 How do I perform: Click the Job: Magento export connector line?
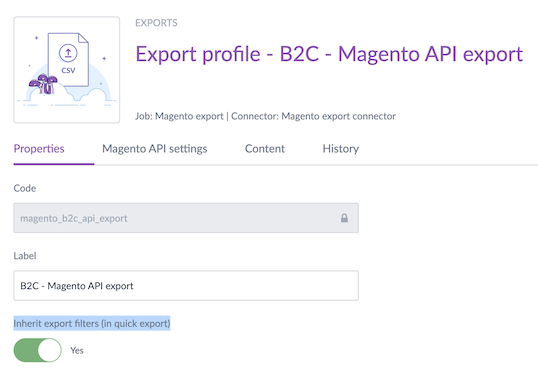[265, 116]
